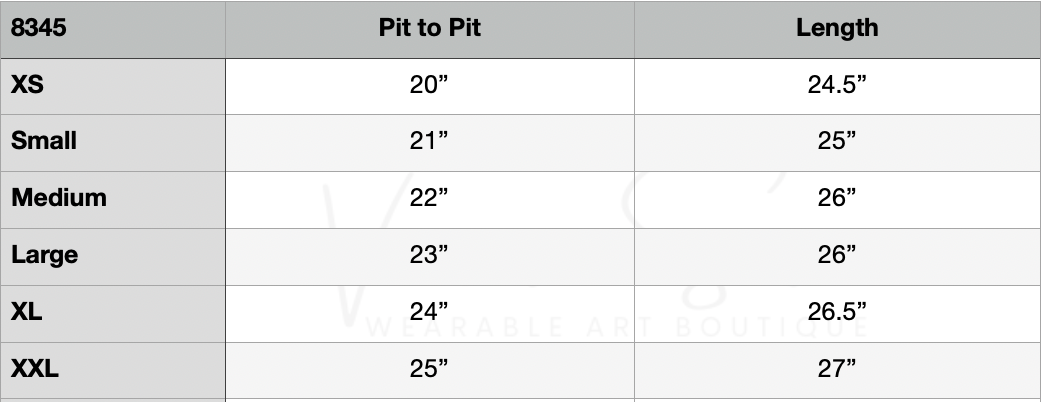The height and width of the screenshot is (402, 1042).
Task: Click the Large pit to pit value 23”
Action: click(x=429, y=255)
